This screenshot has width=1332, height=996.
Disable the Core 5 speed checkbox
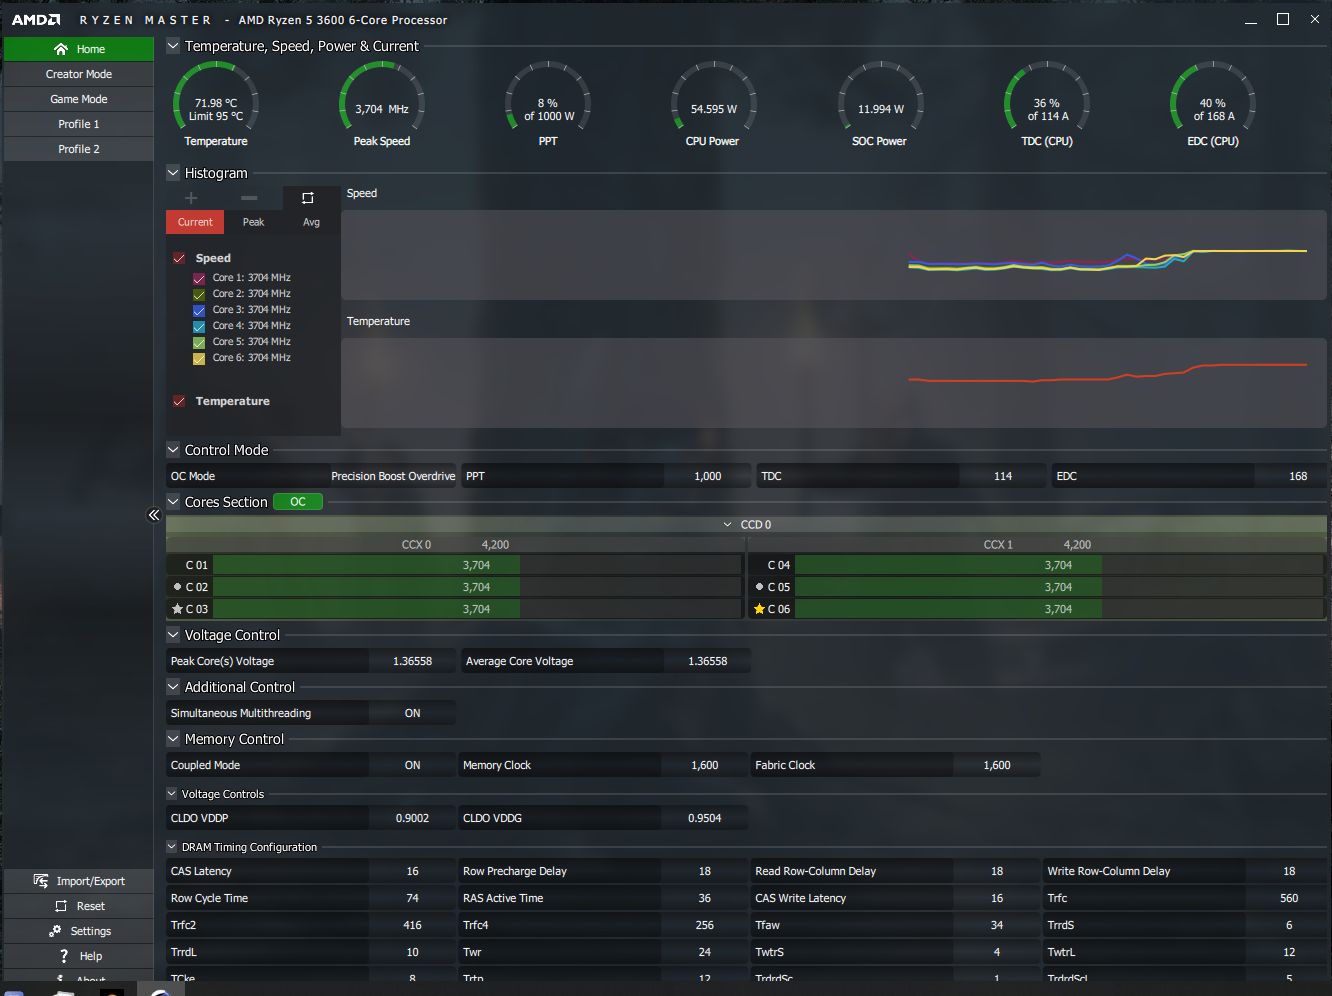point(199,342)
